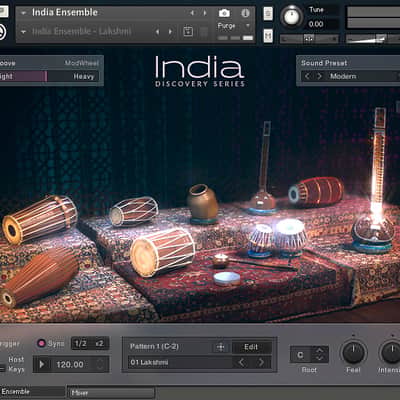
Task: Select the mridangam drum at far left top
Action: (x=40, y=219)
